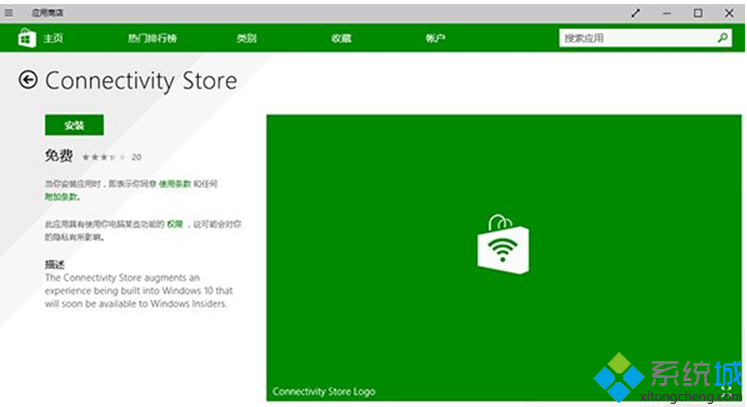Switch to the 主页 tab
747x407 pixels.
53,38
